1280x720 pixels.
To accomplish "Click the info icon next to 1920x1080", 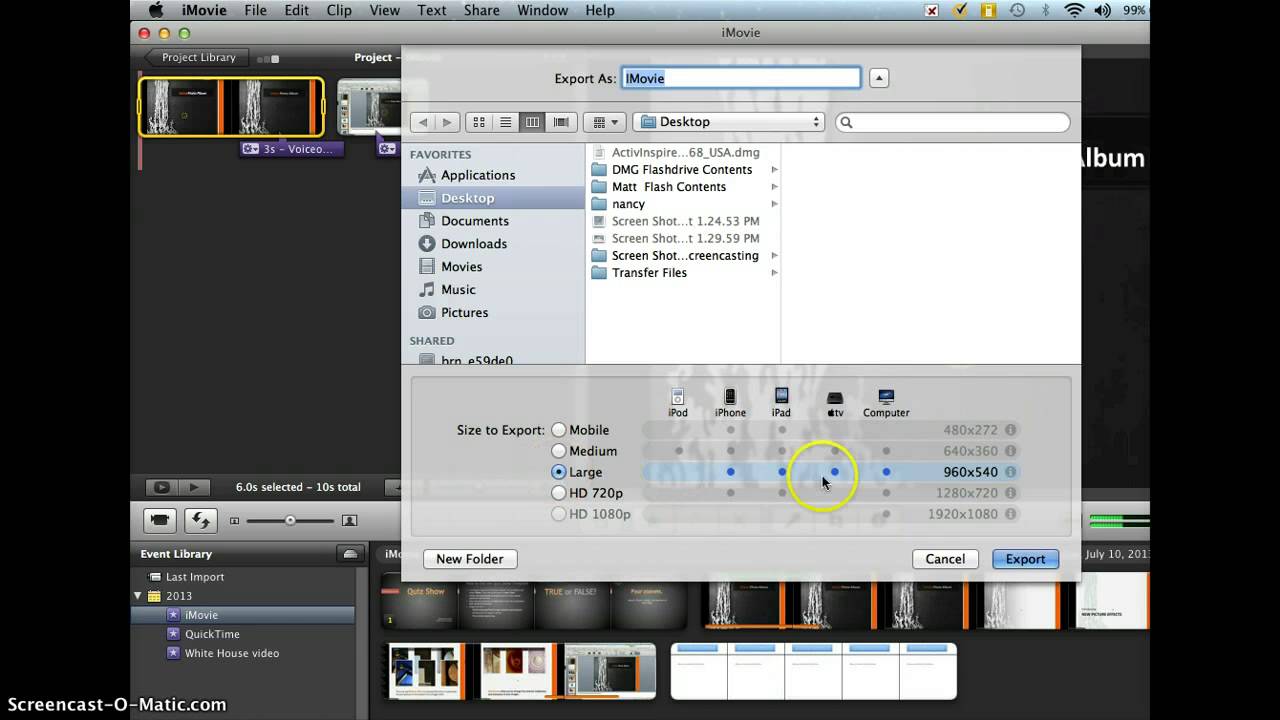I will coord(1010,514).
